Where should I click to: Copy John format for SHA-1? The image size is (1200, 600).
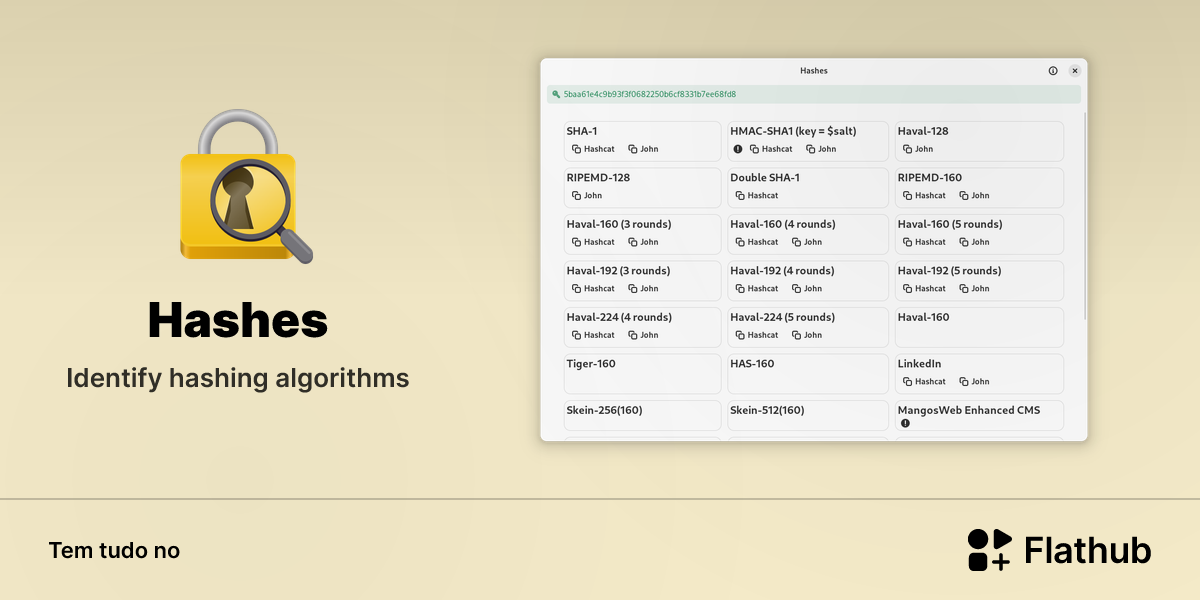point(643,149)
